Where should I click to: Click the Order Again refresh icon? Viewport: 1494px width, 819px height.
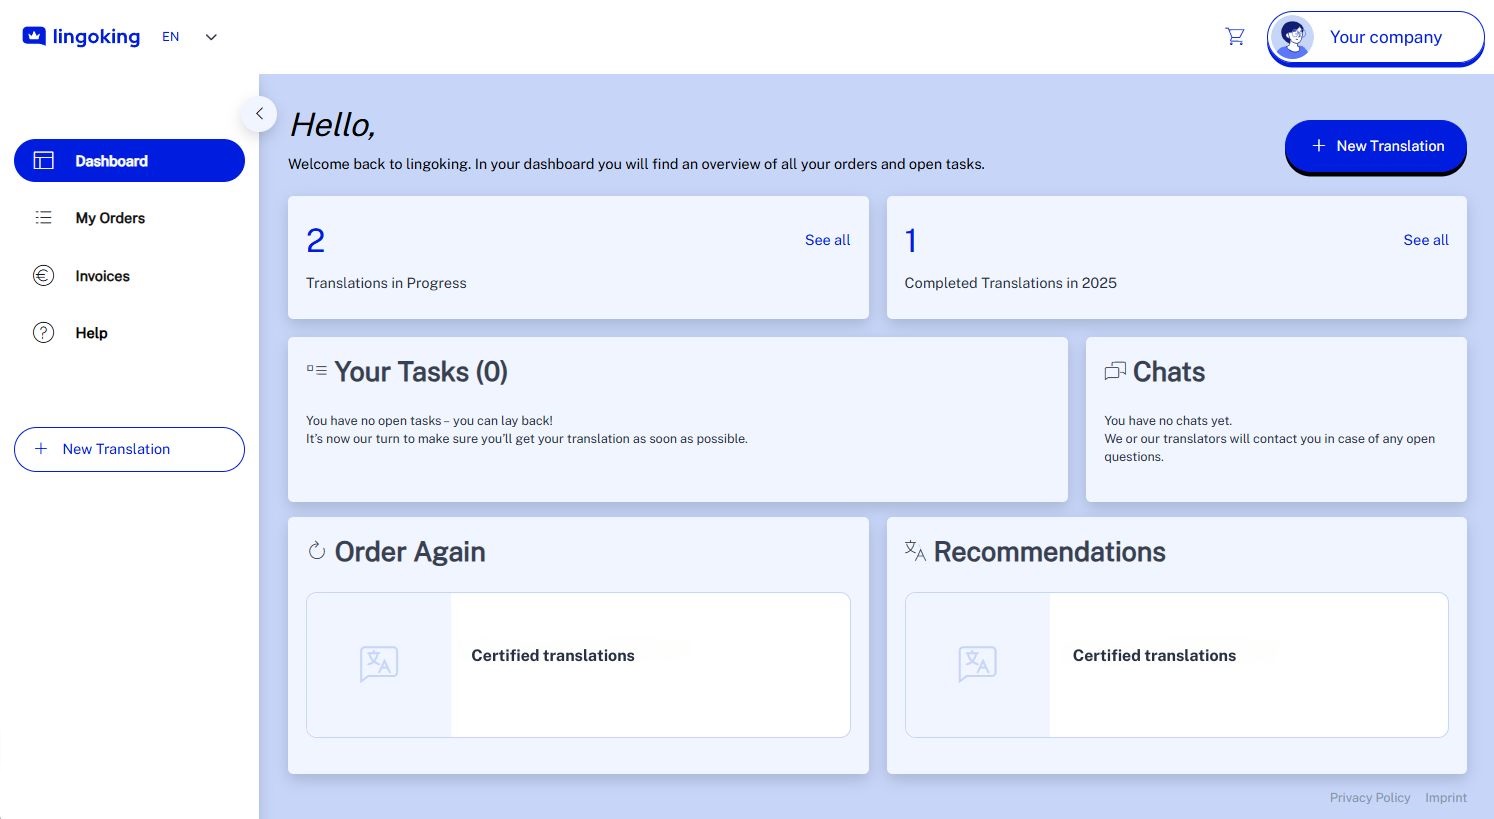coord(317,550)
